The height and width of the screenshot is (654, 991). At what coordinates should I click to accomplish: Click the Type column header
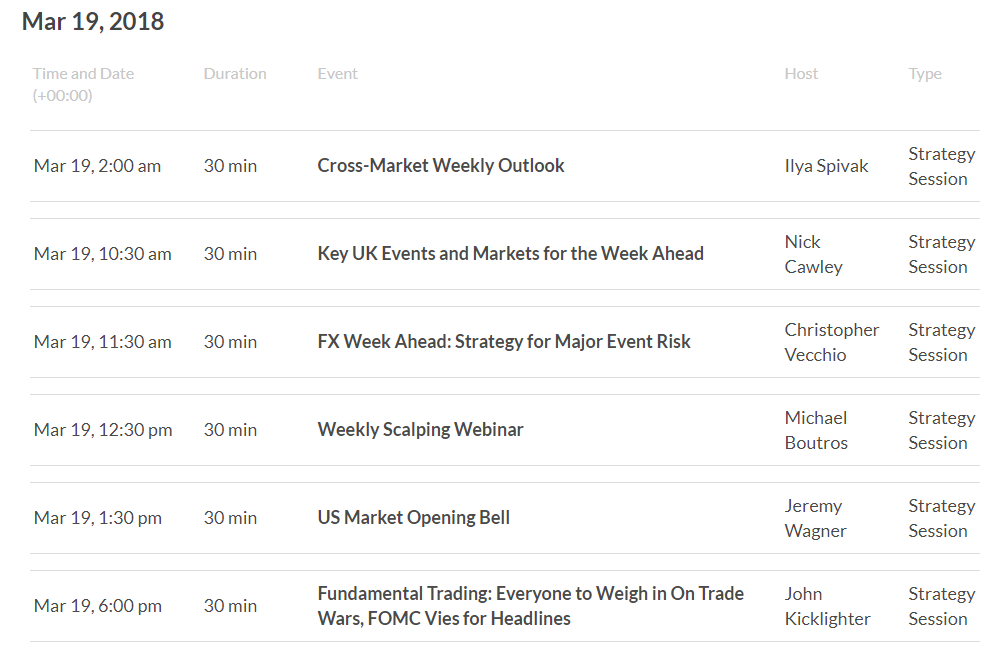click(x=925, y=75)
